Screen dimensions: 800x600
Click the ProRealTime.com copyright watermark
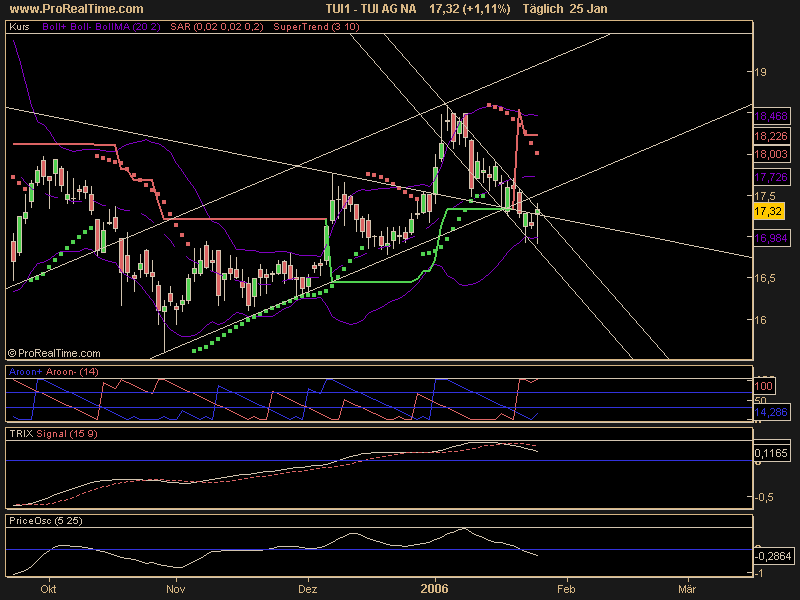click(54, 353)
